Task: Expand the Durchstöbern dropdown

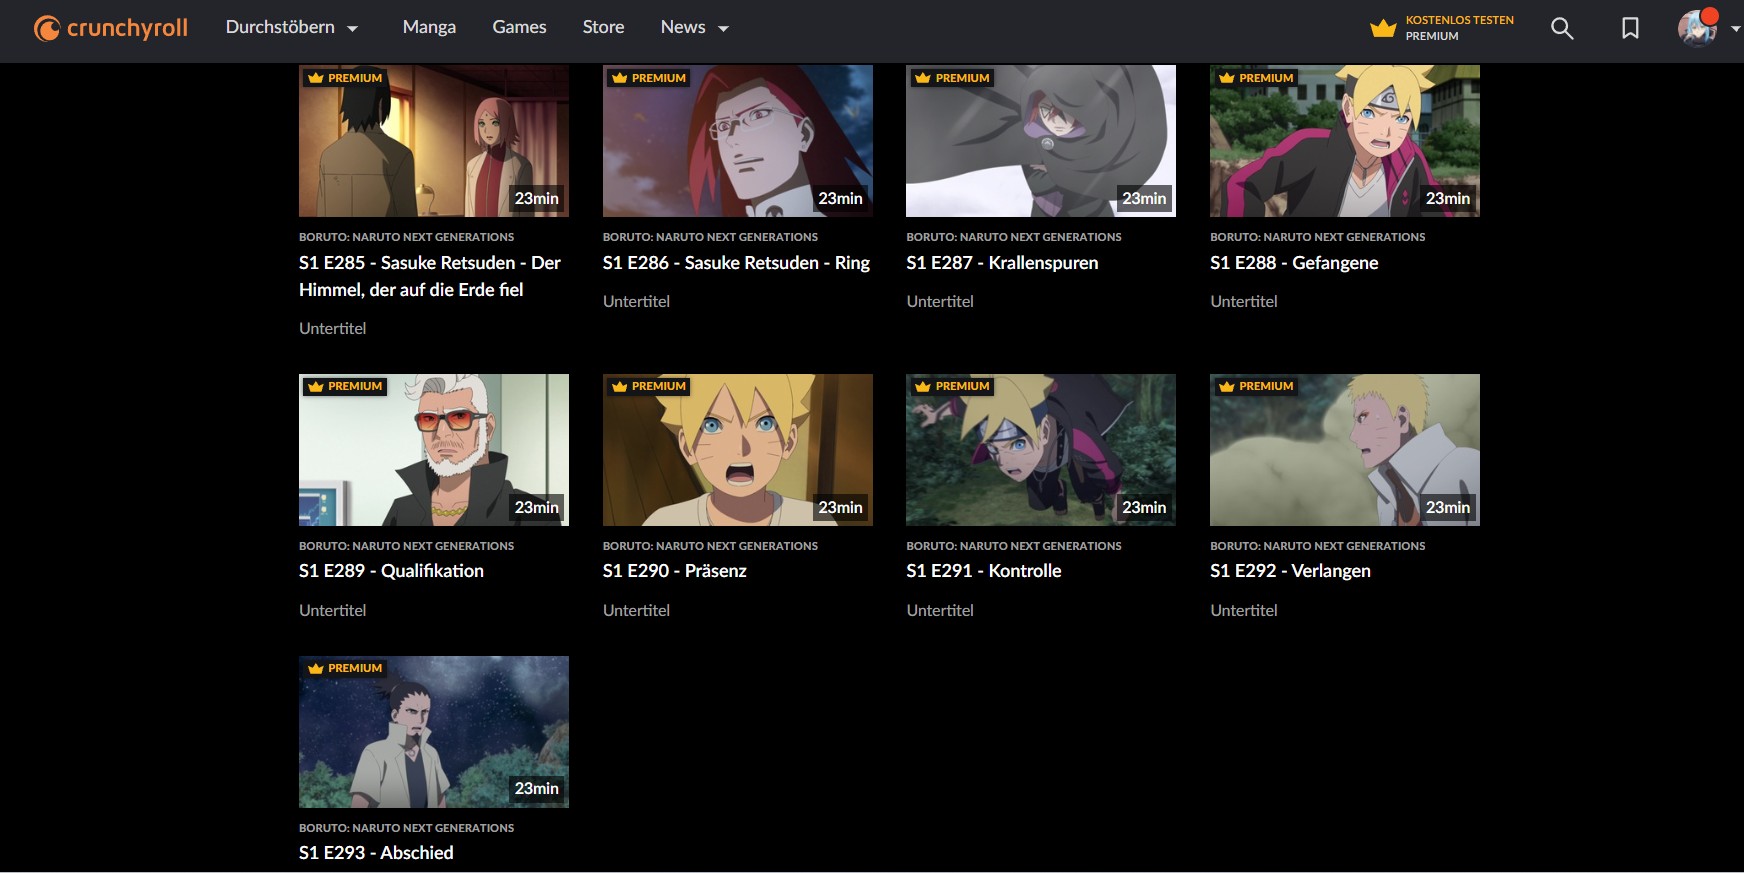Action: 291,28
